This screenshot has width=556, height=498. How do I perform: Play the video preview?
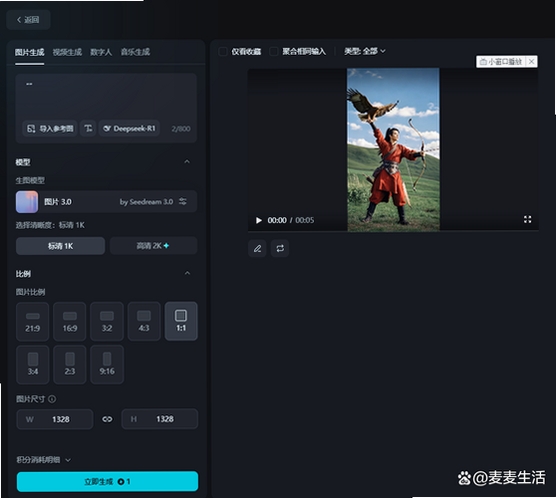[259, 220]
